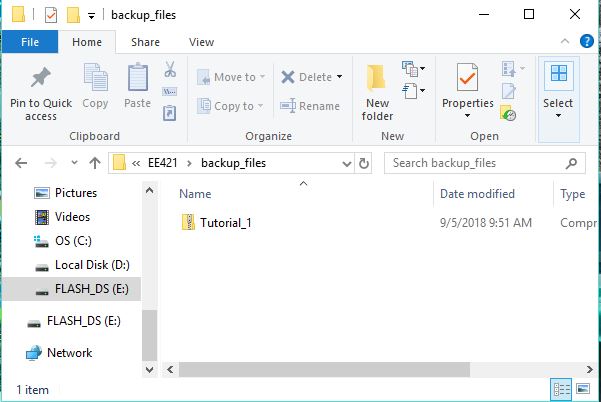Open Network in the navigation pane
The height and width of the screenshot is (402, 601).
(59, 353)
